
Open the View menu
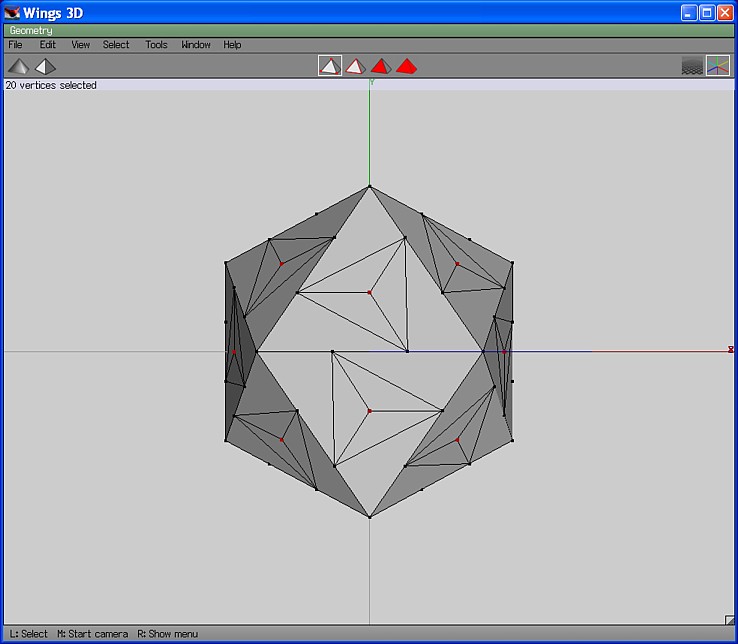point(80,45)
